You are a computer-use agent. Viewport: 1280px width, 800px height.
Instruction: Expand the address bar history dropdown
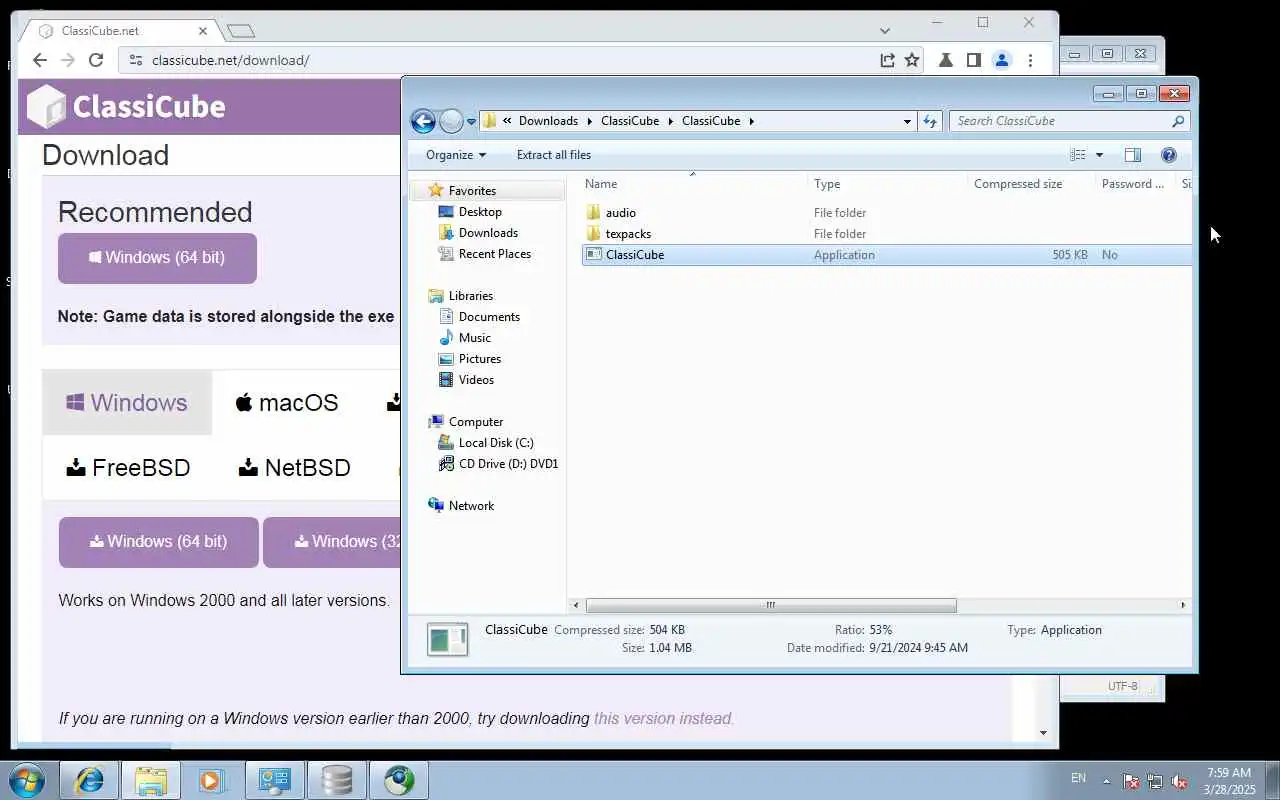[x=907, y=121]
